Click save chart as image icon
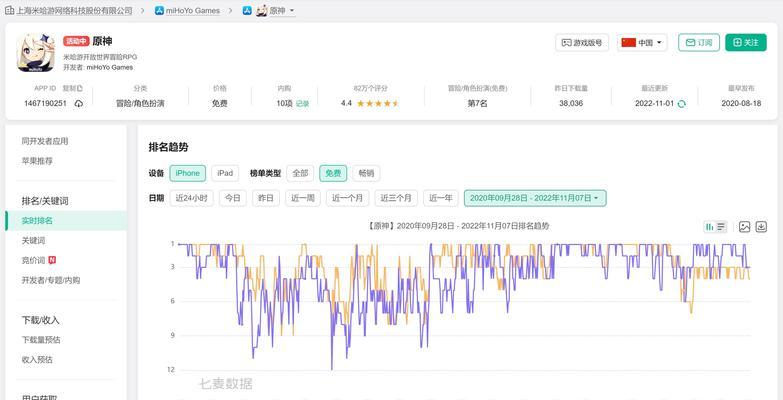The image size is (783, 400). (745, 227)
